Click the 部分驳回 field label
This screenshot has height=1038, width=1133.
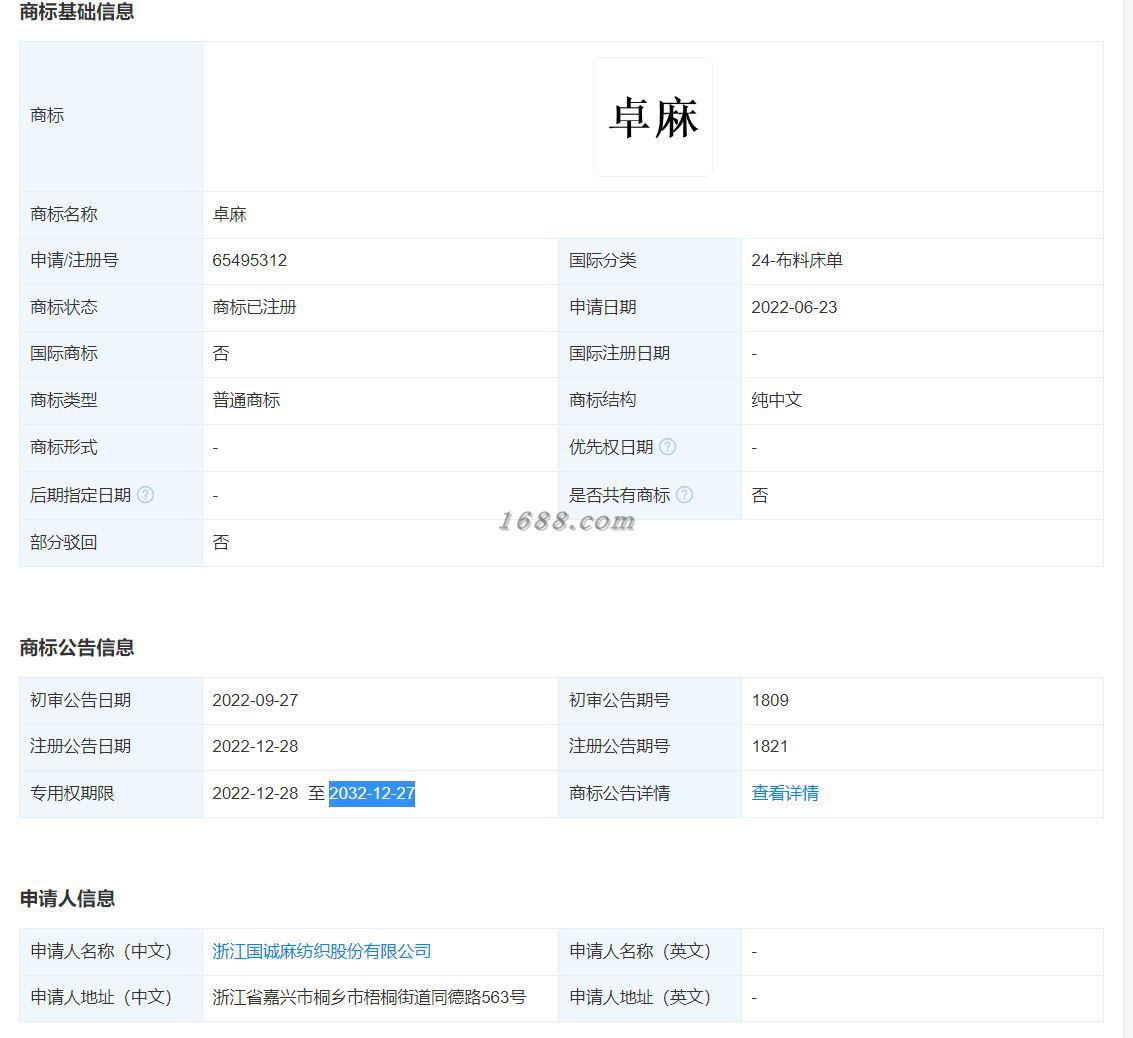(x=64, y=542)
